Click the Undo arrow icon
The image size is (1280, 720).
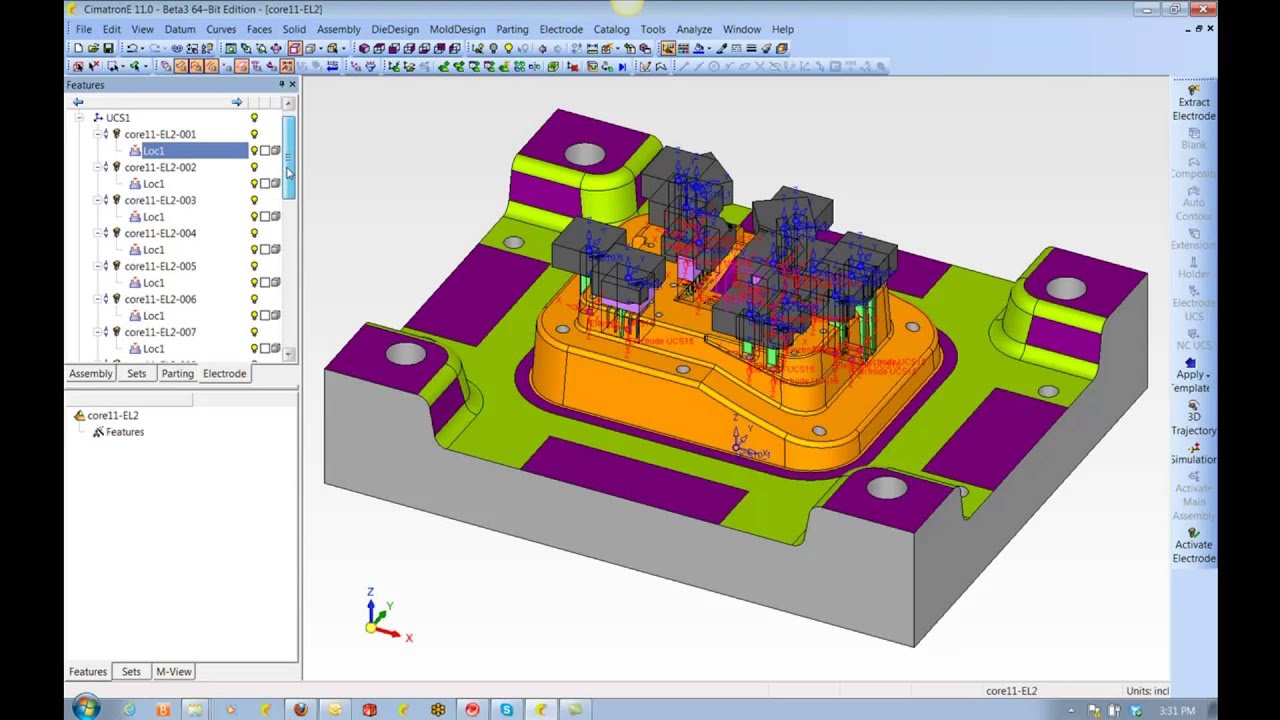pos(131,48)
